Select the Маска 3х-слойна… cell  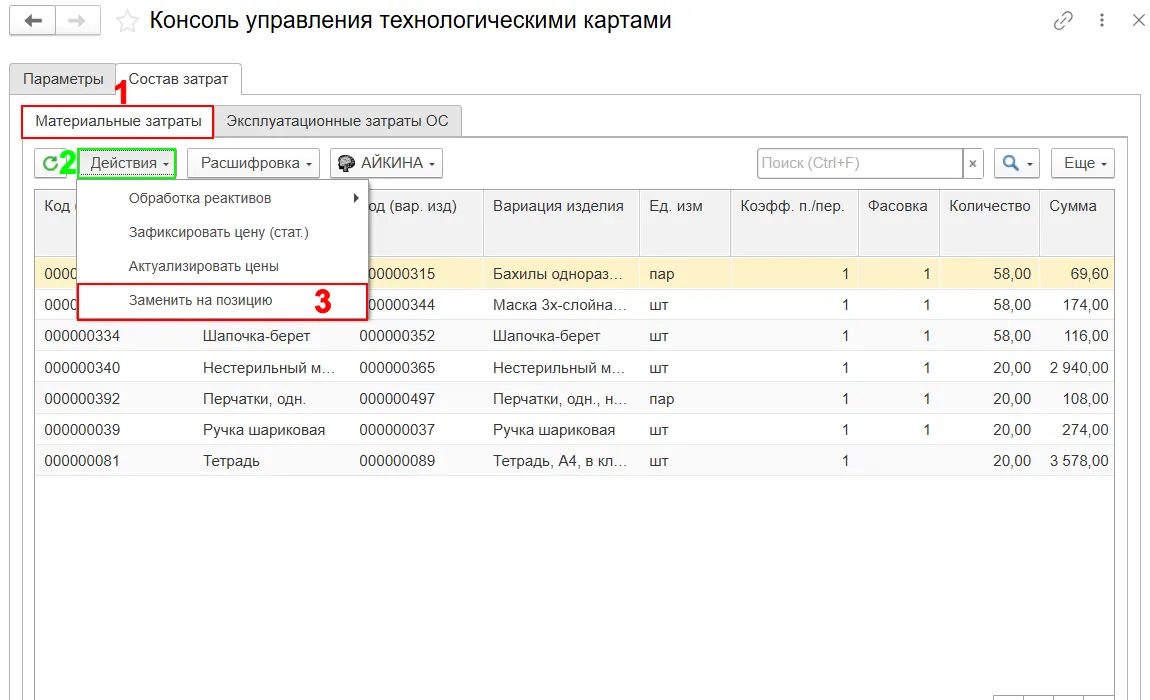pyautogui.click(x=561, y=305)
